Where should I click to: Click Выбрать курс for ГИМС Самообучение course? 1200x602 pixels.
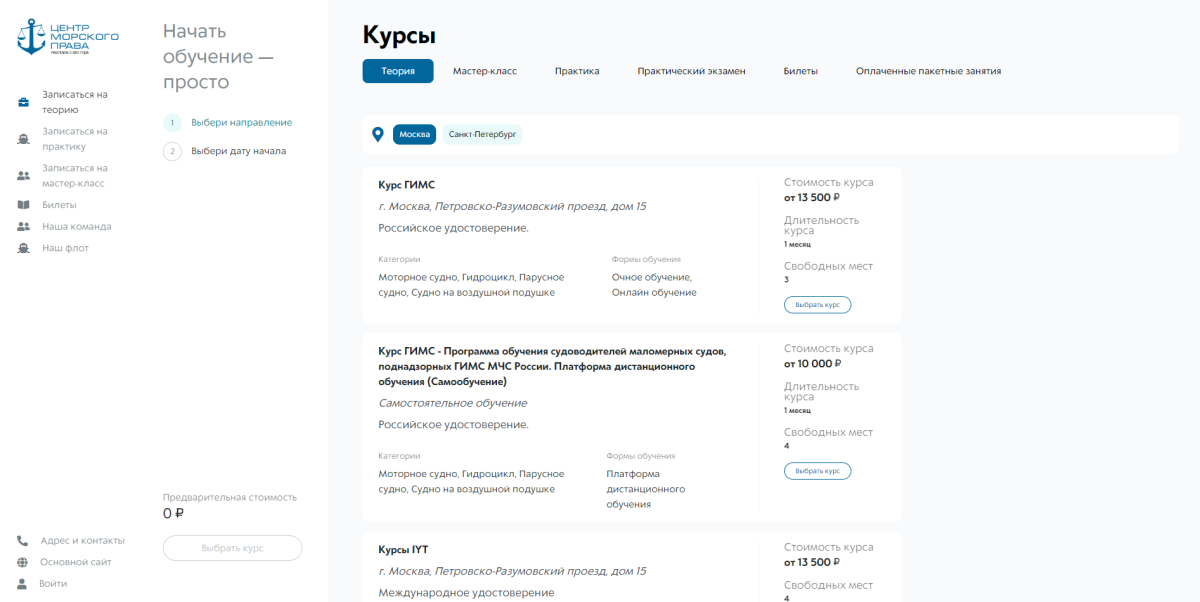tap(817, 470)
